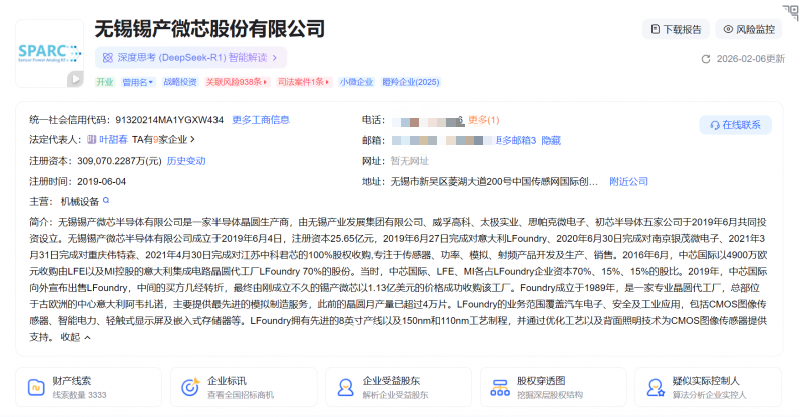Viewport: 800px width, 417px height.
Task: Open 疑似实际控制人 card
Action: (x=708, y=388)
